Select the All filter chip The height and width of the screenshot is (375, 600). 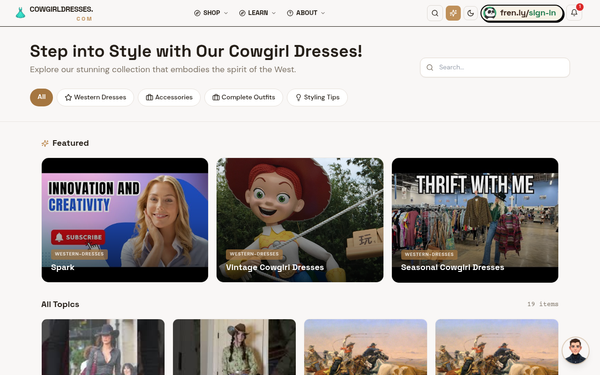tap(41, 97)
